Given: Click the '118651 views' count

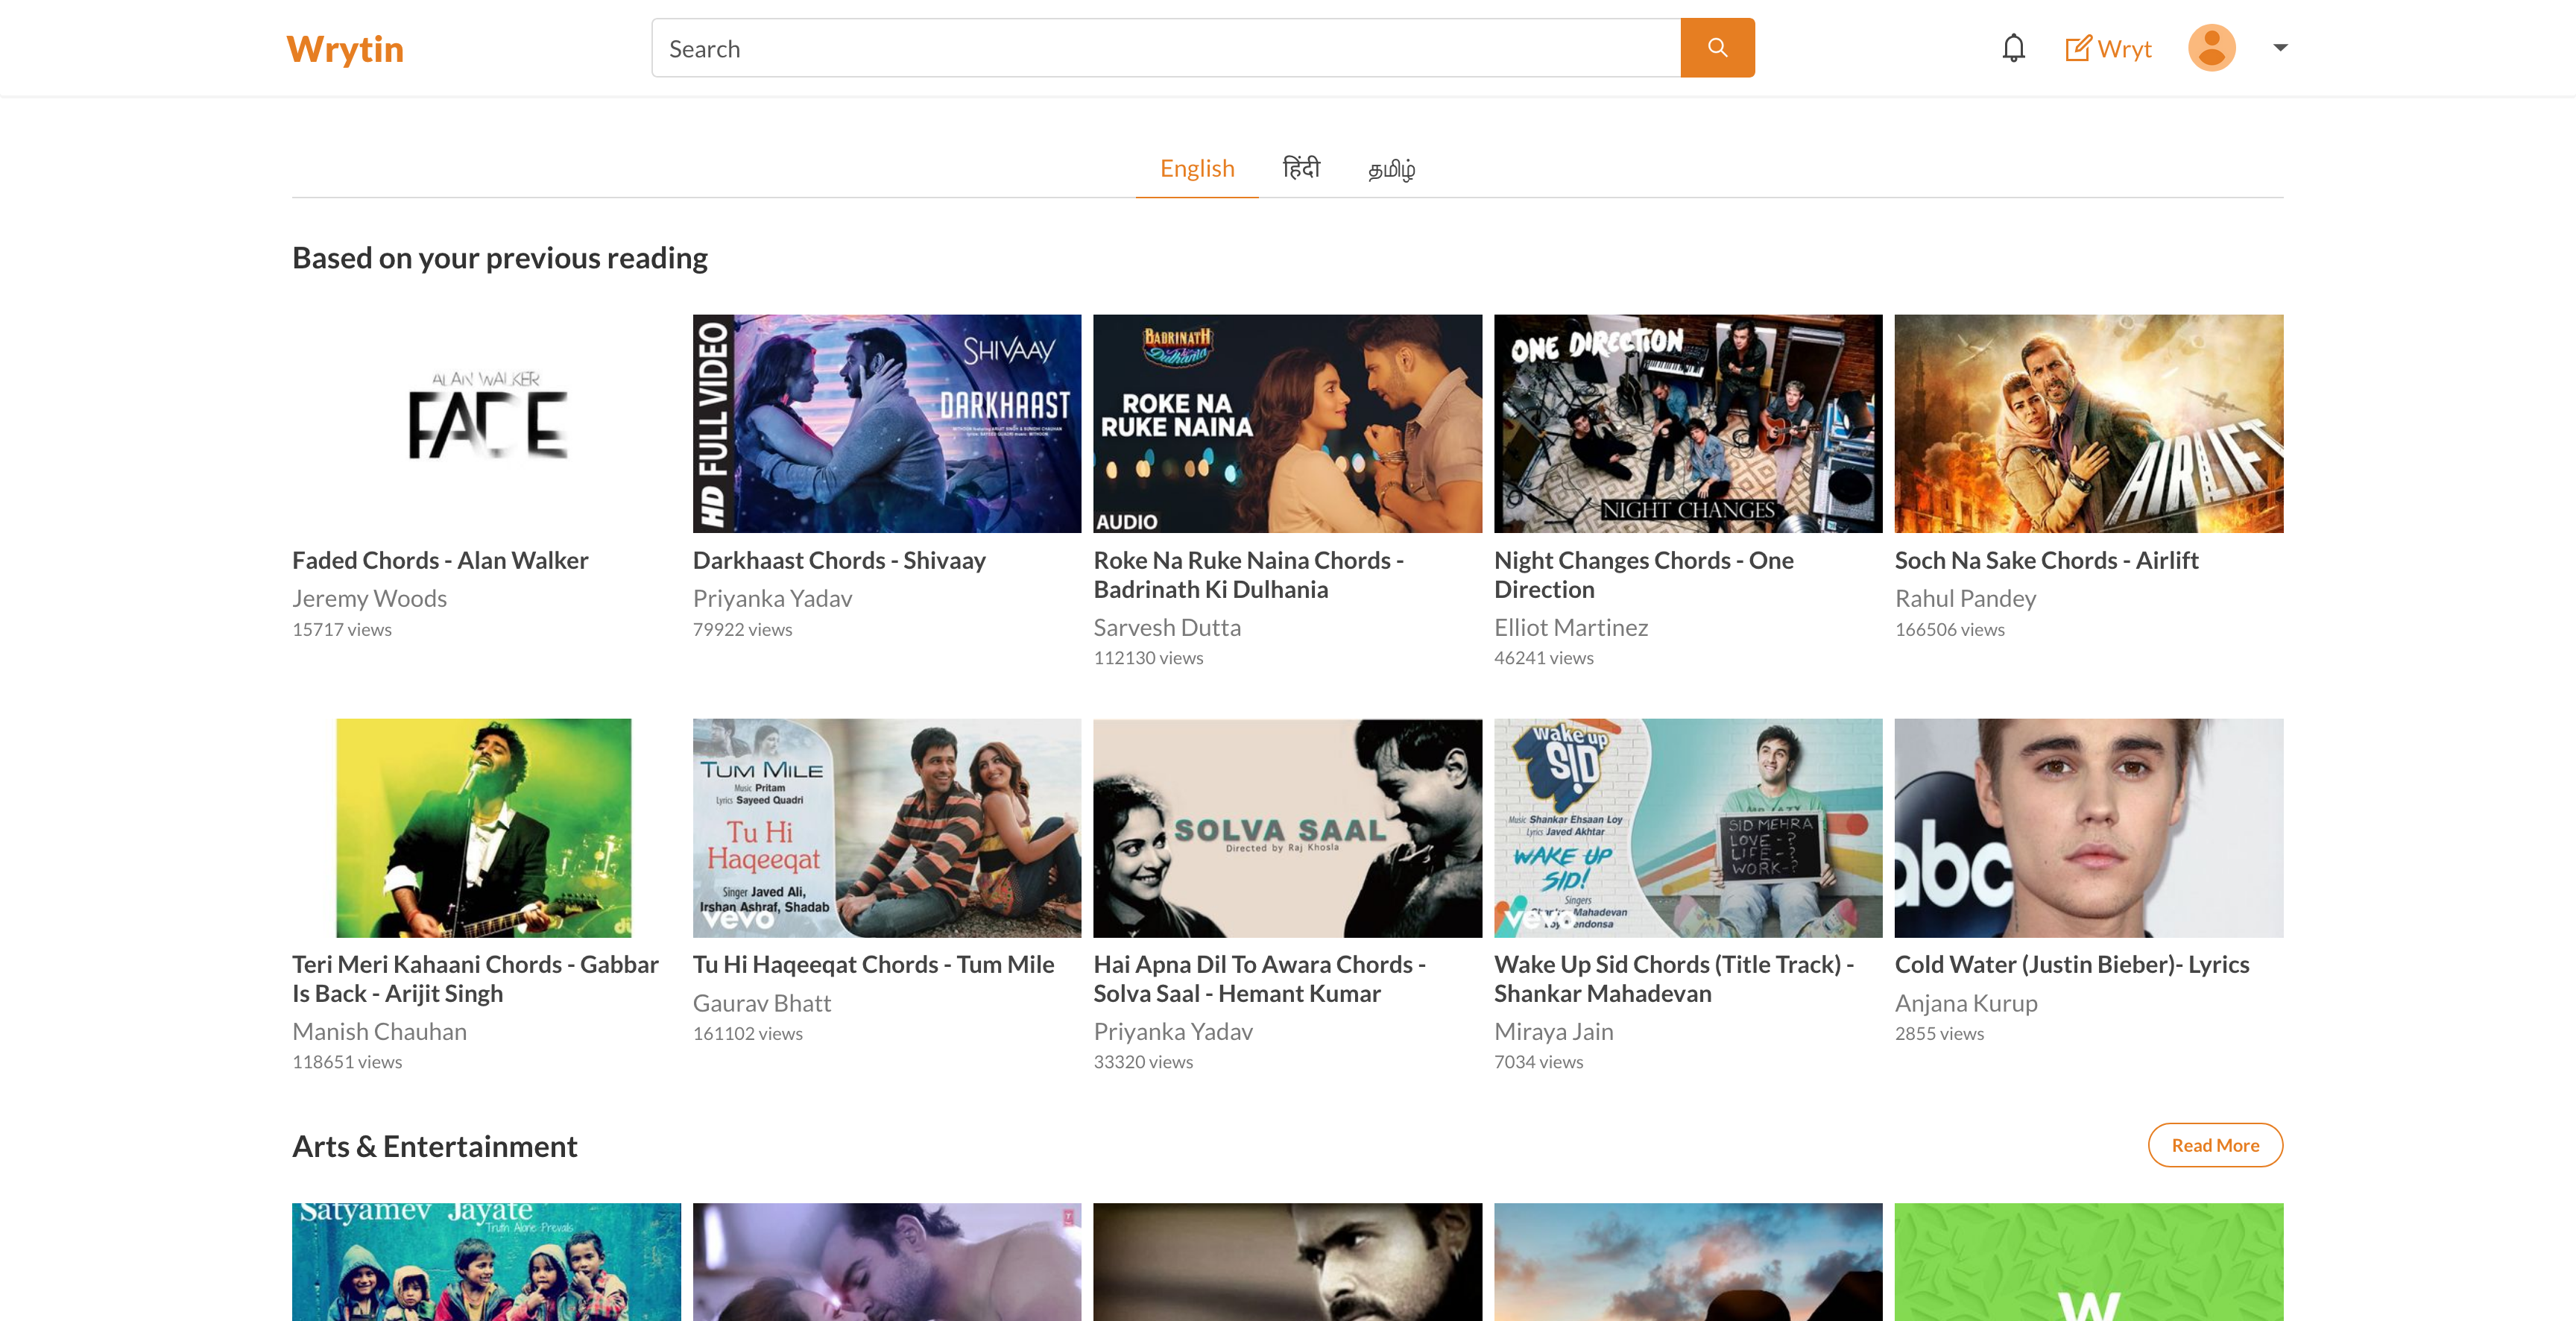Looking at the screenshot, I should tap(347, 1061).
